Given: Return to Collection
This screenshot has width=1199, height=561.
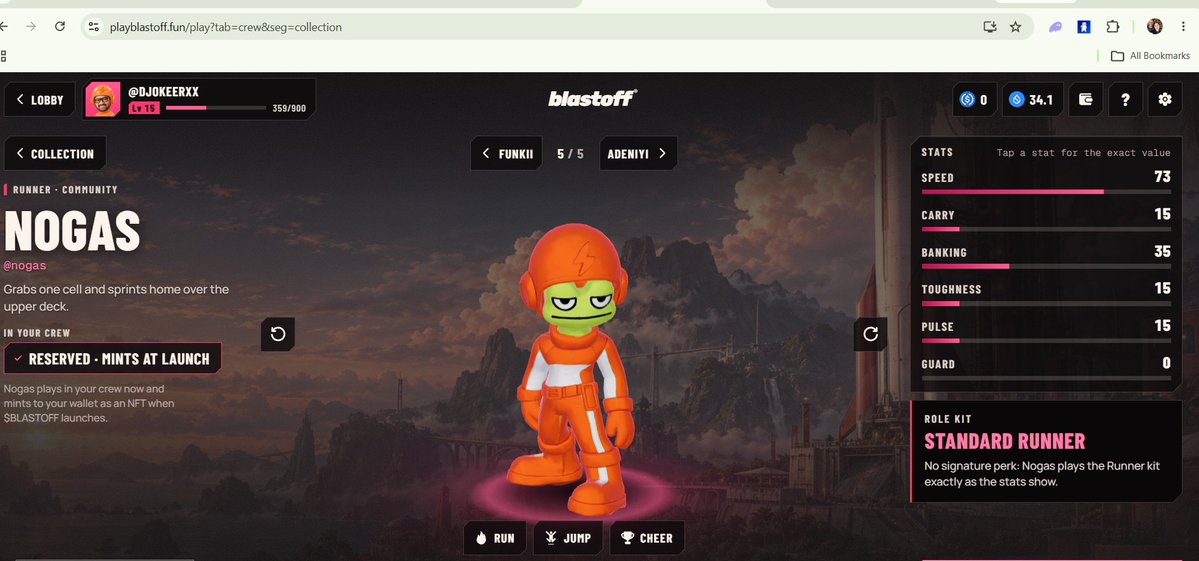Looking at the screenshot, I should point(55,154).
